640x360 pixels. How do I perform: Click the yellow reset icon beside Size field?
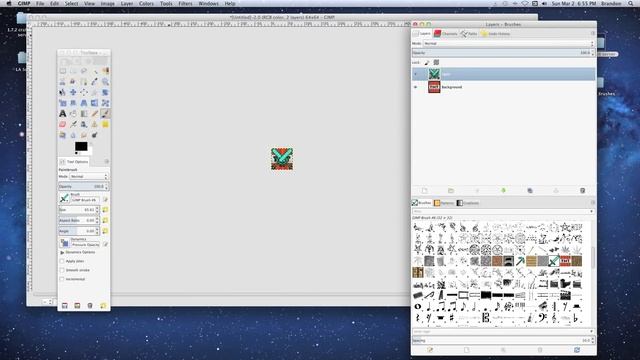105,209
